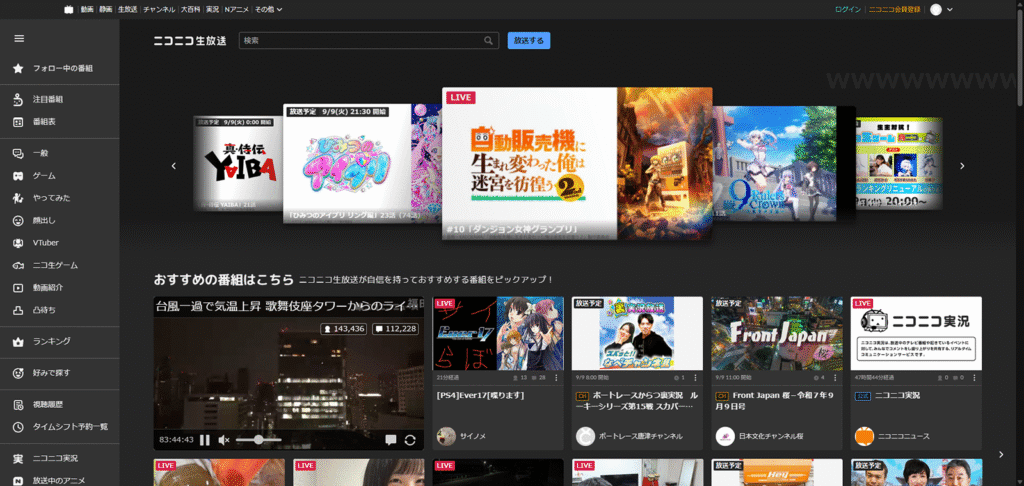This screenshot has height=486, width=1024.
Task: Click the 顔出し face icon
Action: tap(18, 221)
